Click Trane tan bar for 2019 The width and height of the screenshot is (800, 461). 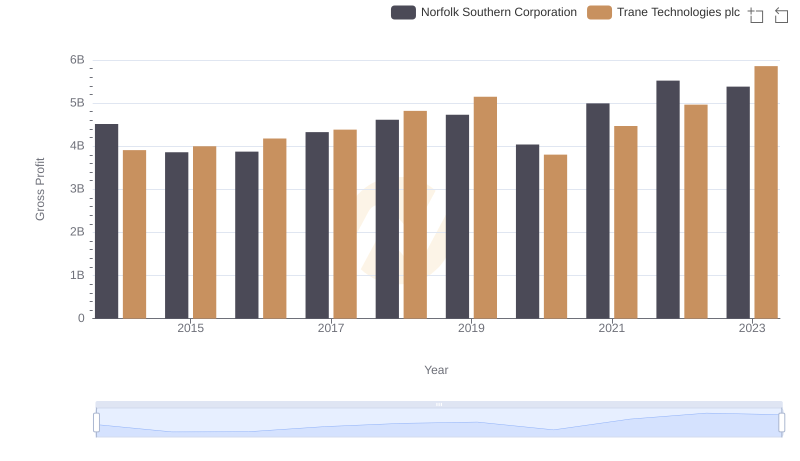[x=486, y=208]
